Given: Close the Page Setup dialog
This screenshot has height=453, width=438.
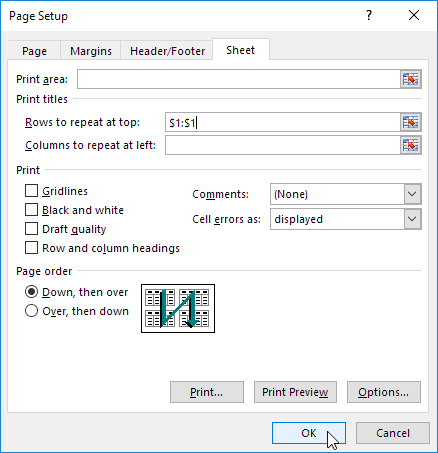Looking at the screenshot, I should click(x=414, y=15).
